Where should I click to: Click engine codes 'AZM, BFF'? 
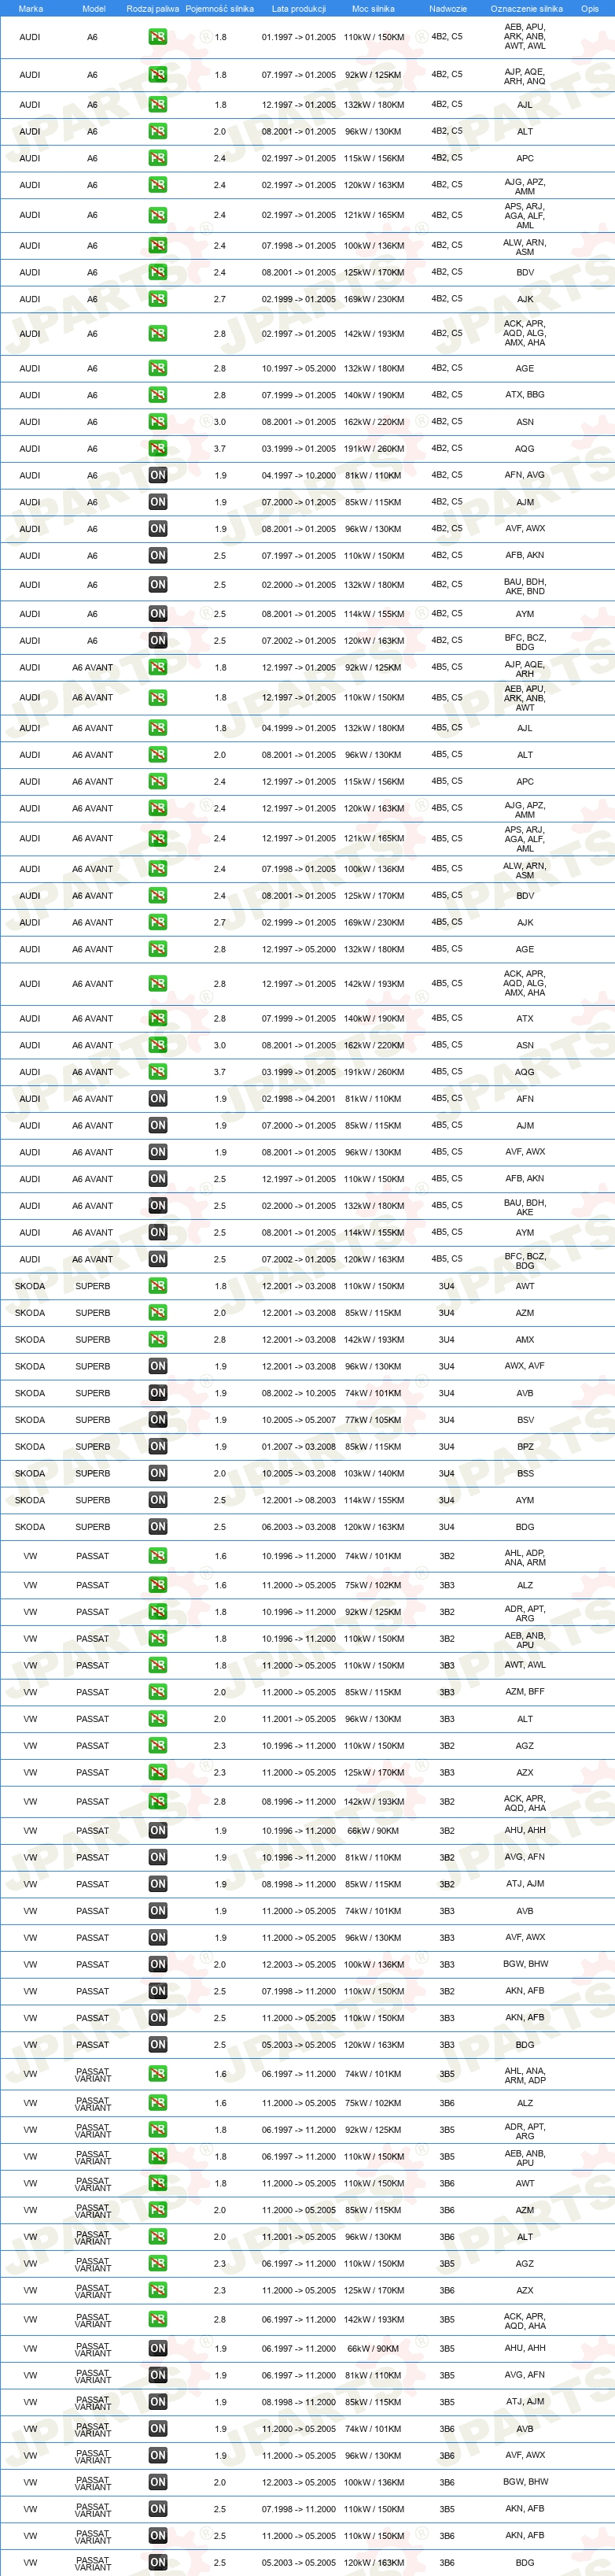(x=525, y=1692)
